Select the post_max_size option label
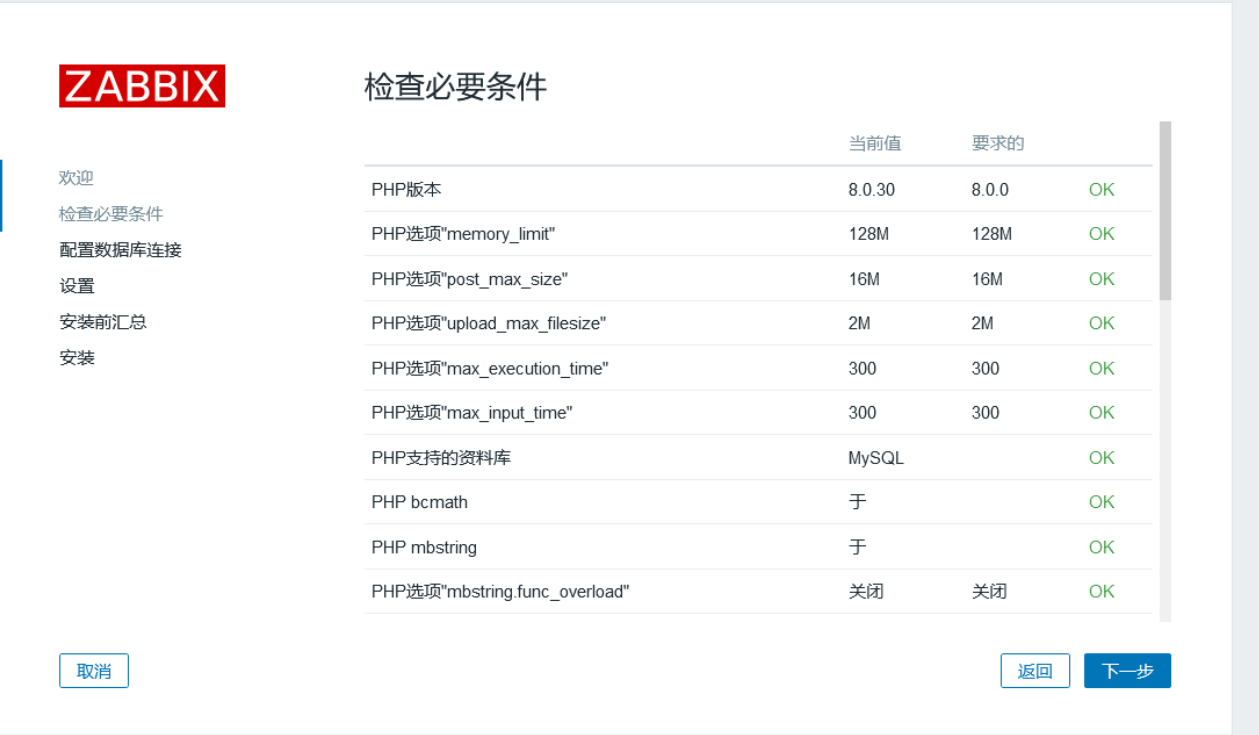This screenshot has width=1259, height=735. click(469, 279)
